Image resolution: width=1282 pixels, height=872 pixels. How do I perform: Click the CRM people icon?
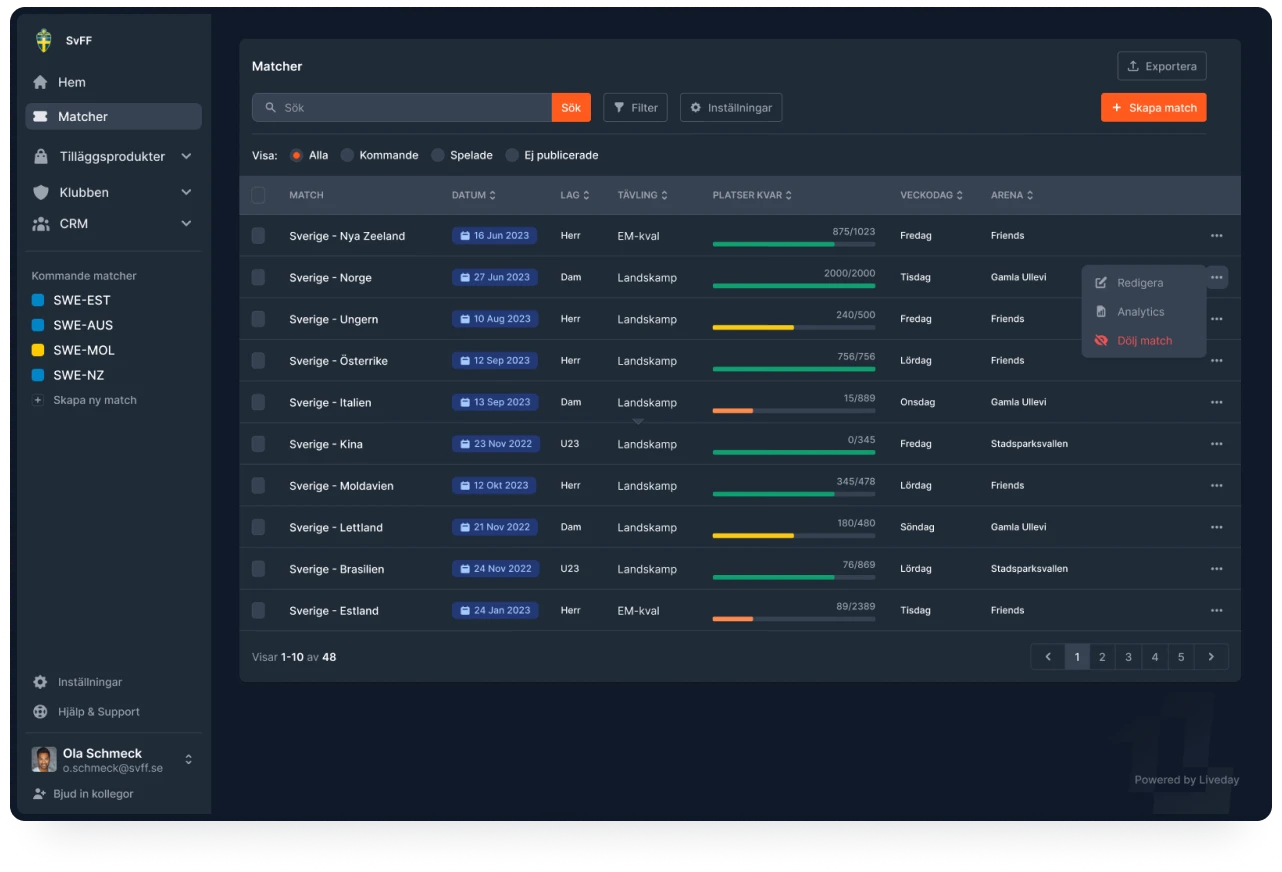[x=41, y=224]
